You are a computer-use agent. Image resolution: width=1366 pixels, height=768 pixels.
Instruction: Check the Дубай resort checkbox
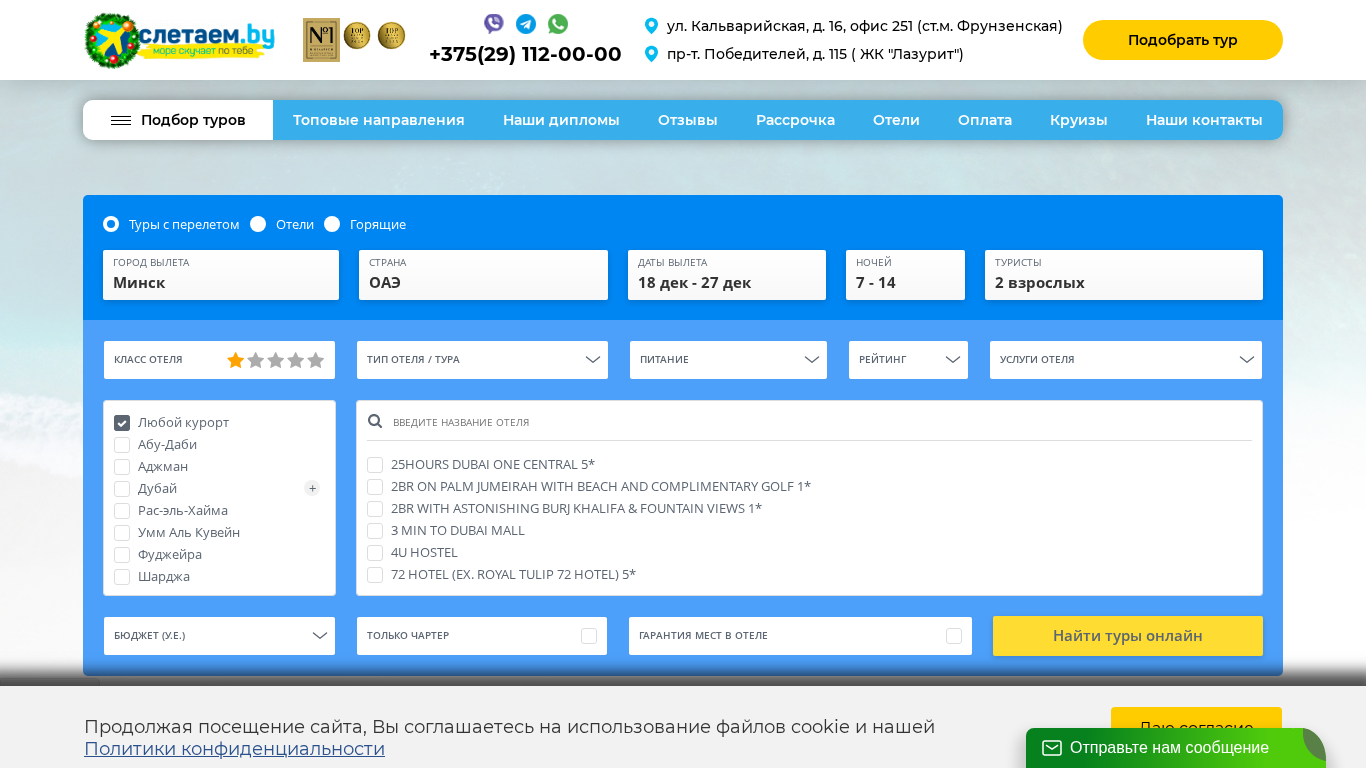click(x=122, y=489)
